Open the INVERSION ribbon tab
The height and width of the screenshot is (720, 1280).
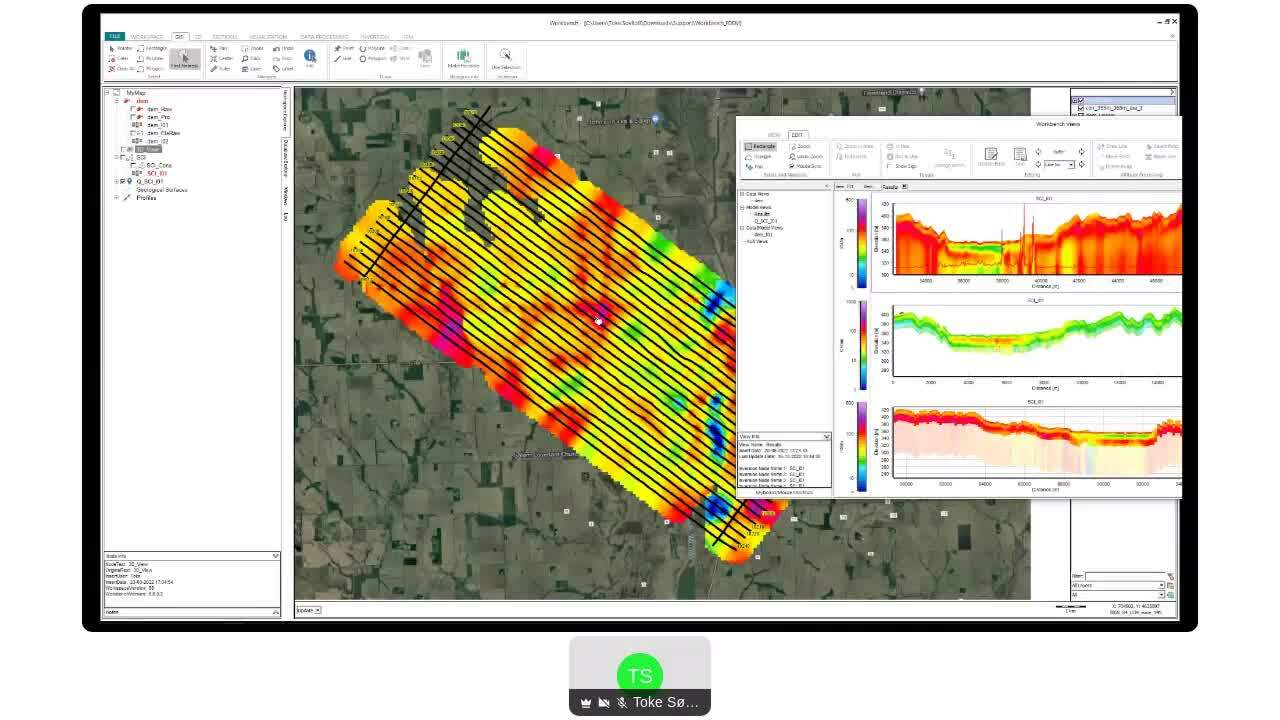click(375, 36)
